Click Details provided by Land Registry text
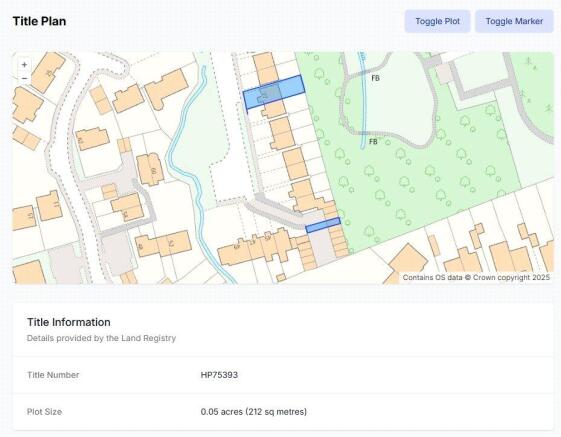Image resolution: width=561 pixels, height=437 pixels. (101, 338)
